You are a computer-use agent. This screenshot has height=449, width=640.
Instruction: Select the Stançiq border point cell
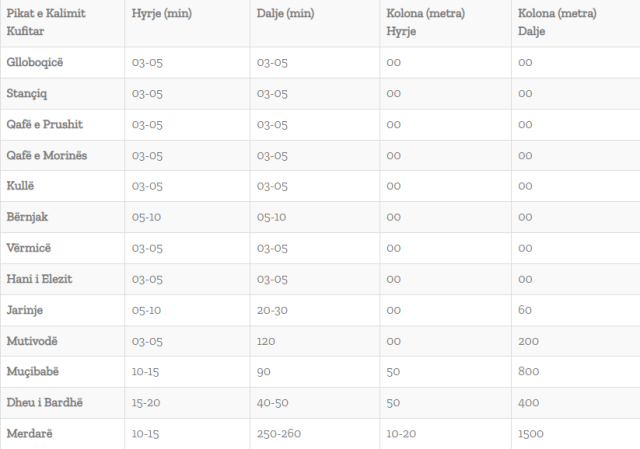(x=27, y=93)
